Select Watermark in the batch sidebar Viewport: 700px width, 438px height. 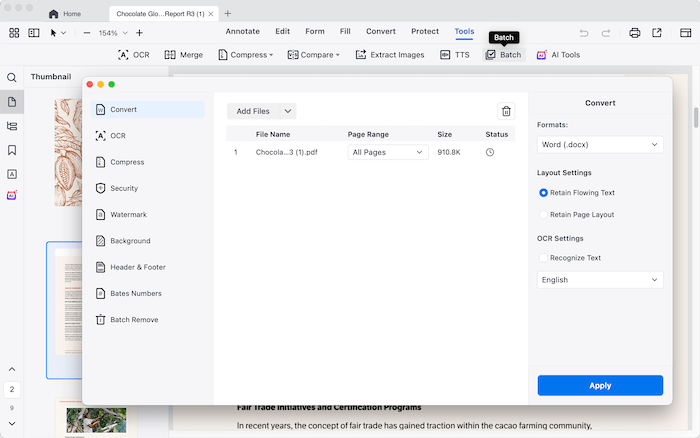(128, 214)
